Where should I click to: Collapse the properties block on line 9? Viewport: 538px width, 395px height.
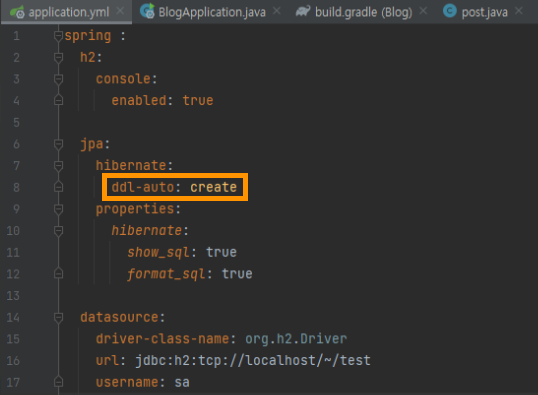58,209
